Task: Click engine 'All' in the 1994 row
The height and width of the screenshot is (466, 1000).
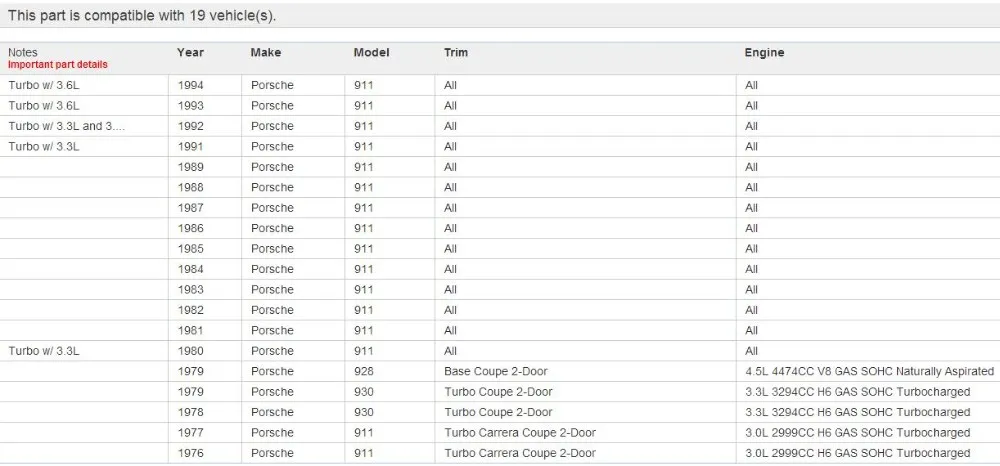Action: point(751,85)
